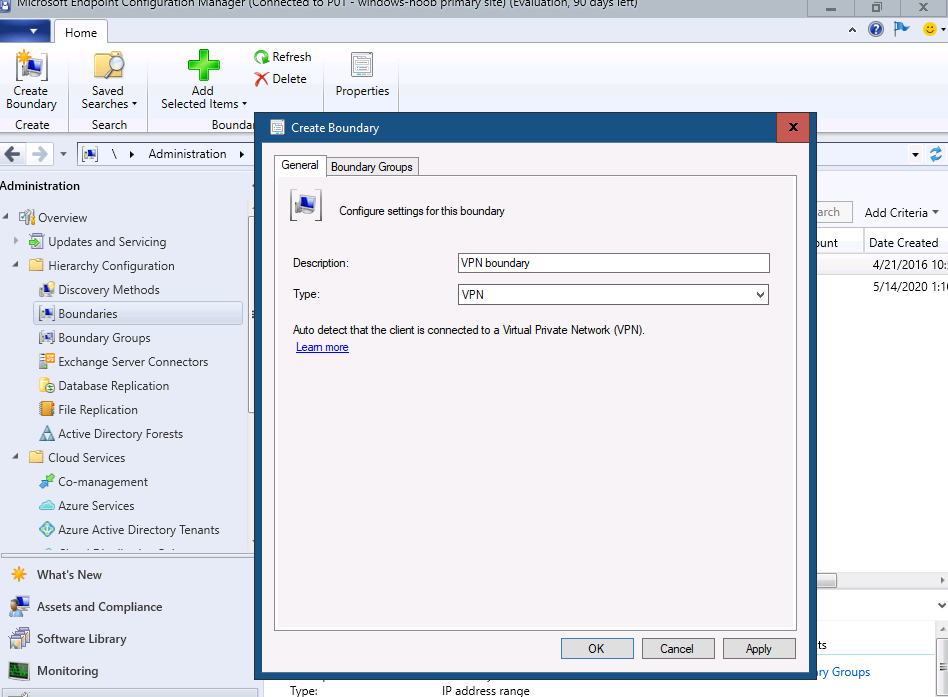Select the Hierarchy Configuration folder
Screen dimensions: 948x697
click(x=102, y=265)
